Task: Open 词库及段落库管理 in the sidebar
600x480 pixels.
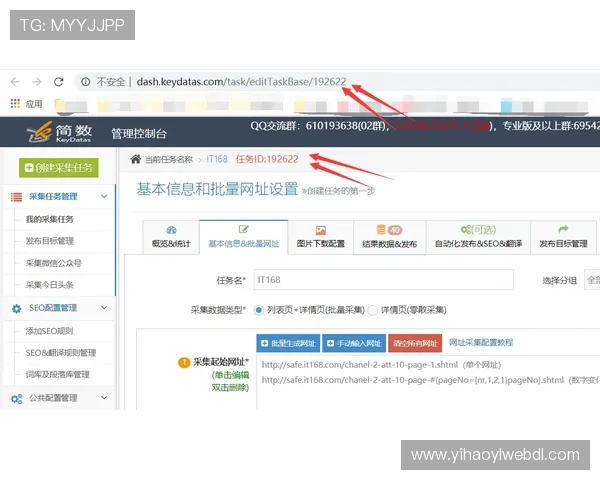Action: click(x=57, y=374)
